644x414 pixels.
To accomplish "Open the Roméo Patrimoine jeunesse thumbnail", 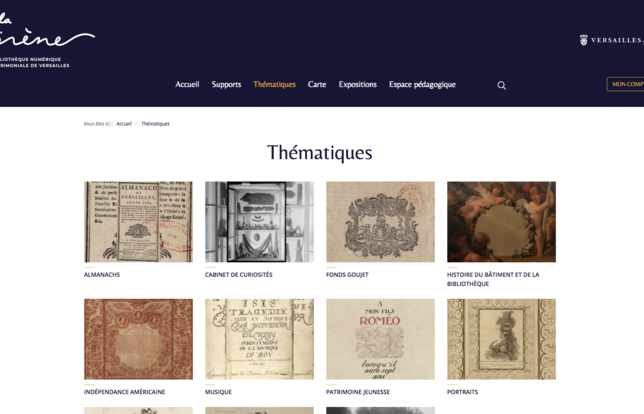I will click(380, 339).
